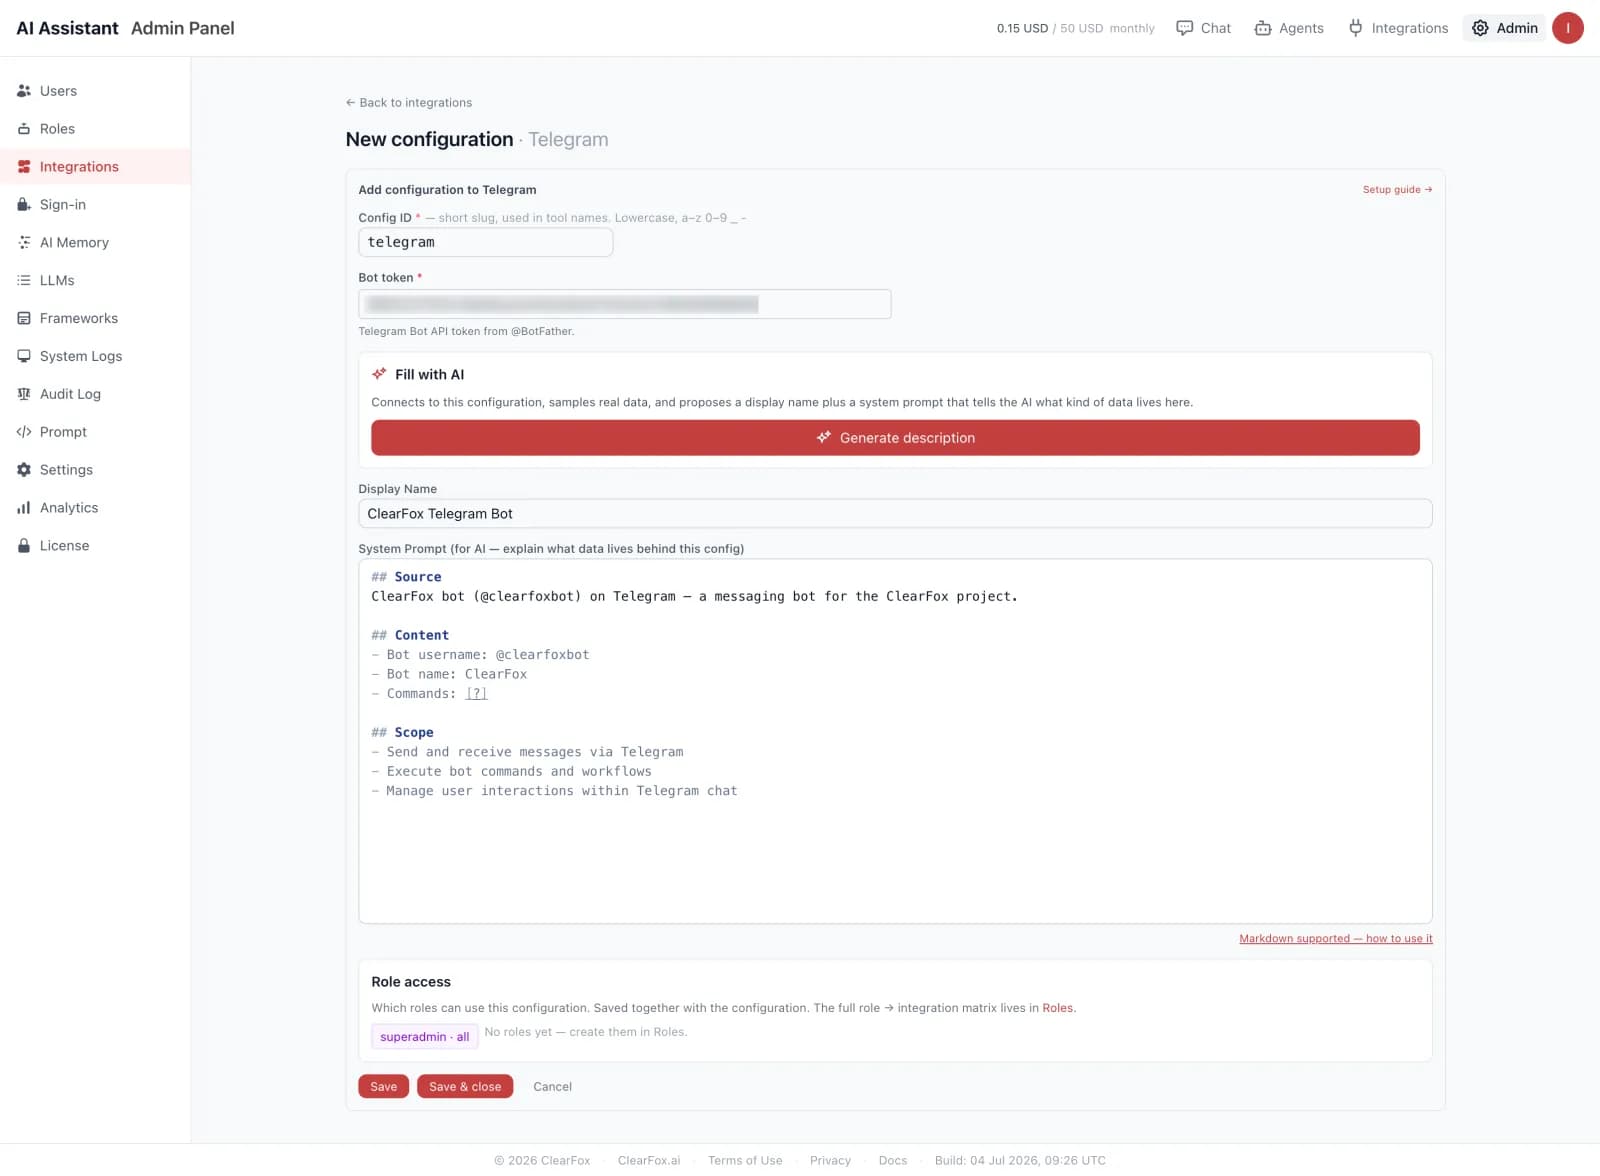
Task: Cancel the new configuration
Action: coord(552,1087)
